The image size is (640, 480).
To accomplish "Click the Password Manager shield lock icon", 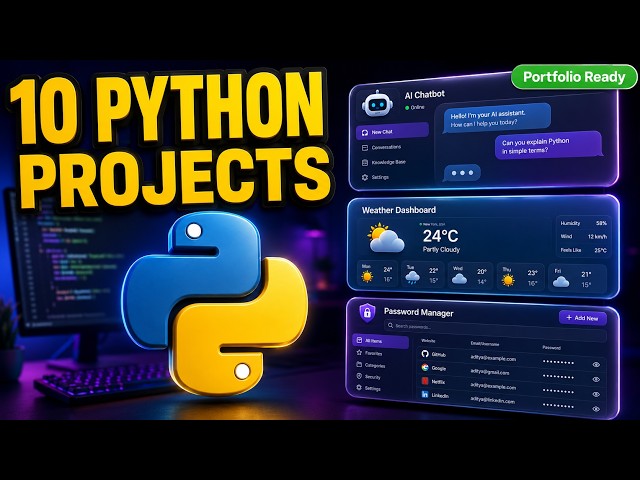I will click(x=367, y=313).
